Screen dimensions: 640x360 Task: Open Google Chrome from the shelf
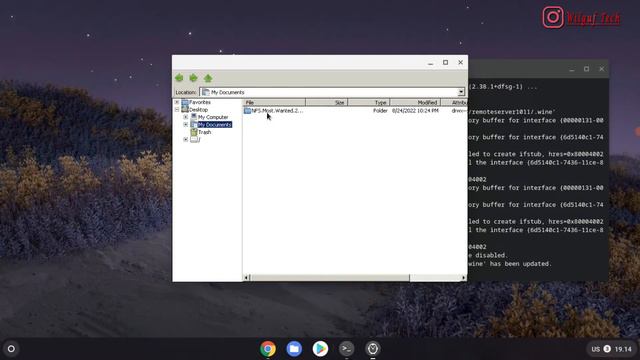point(268,349)
